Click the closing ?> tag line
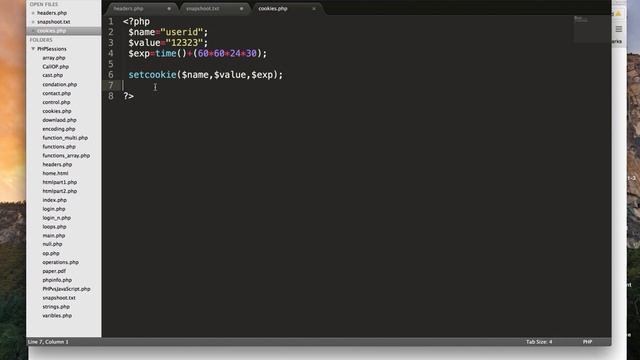640x360 pixels. coord(129,96)
